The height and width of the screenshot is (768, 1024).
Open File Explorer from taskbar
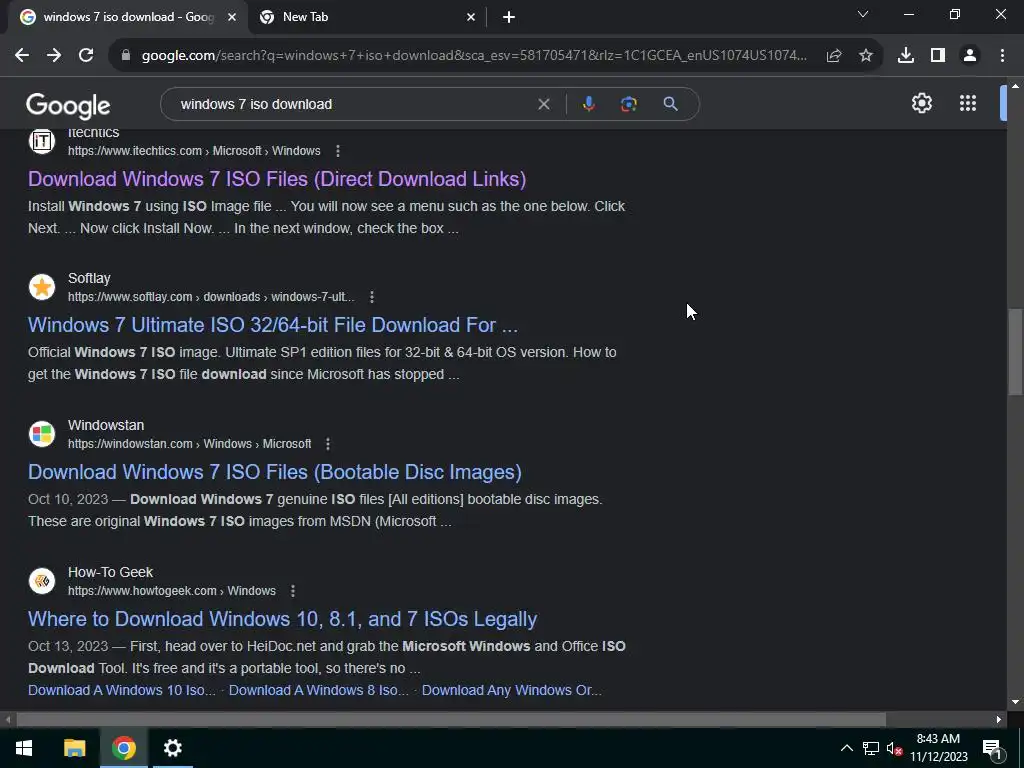pos(74,748)
